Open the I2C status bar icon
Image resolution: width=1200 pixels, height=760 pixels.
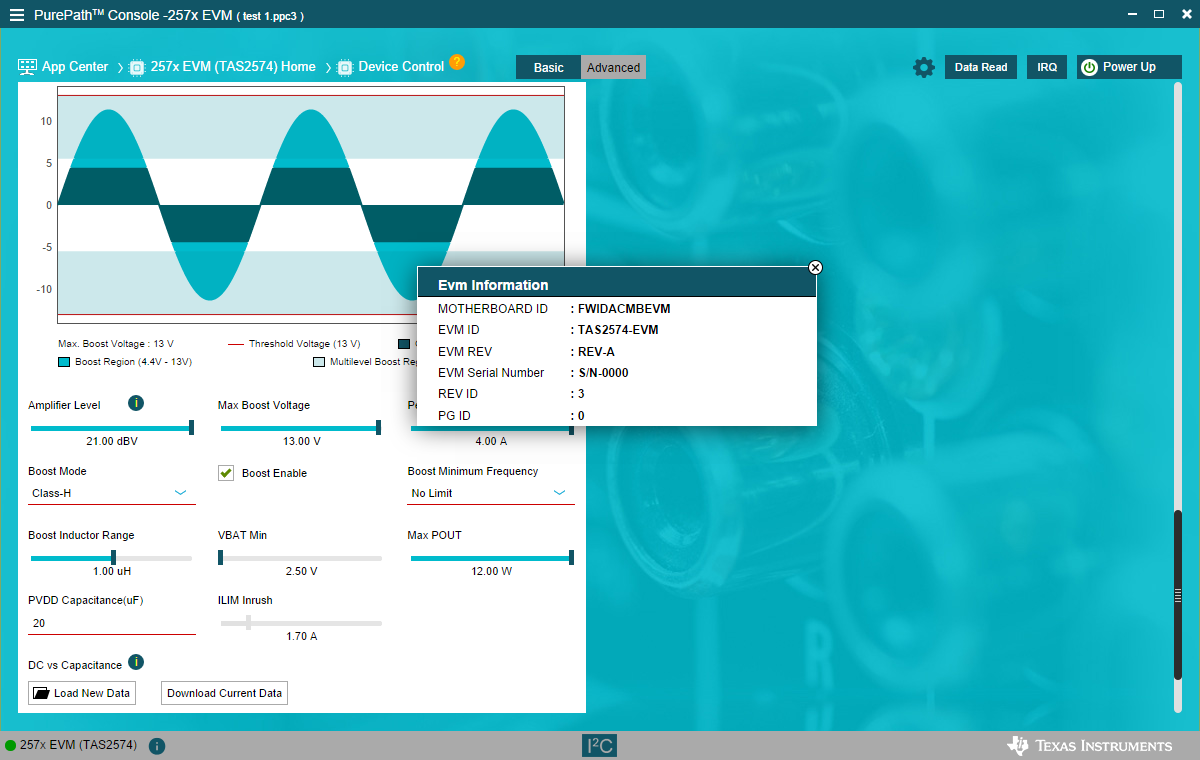[x=600, y=745]
